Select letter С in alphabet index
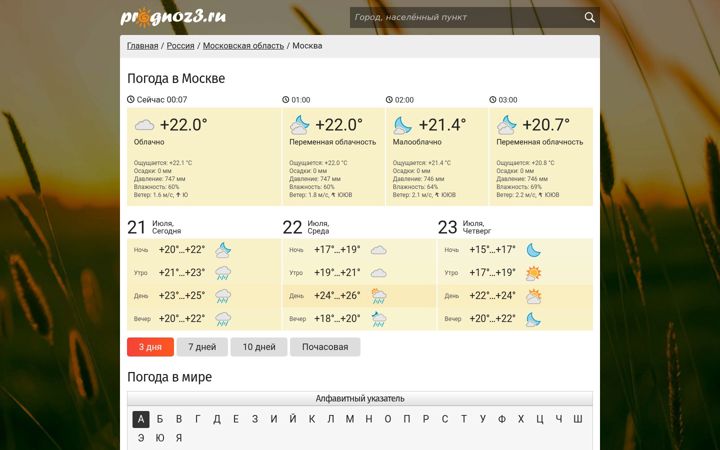The image size is (720, 450). [x=445, y=419]
